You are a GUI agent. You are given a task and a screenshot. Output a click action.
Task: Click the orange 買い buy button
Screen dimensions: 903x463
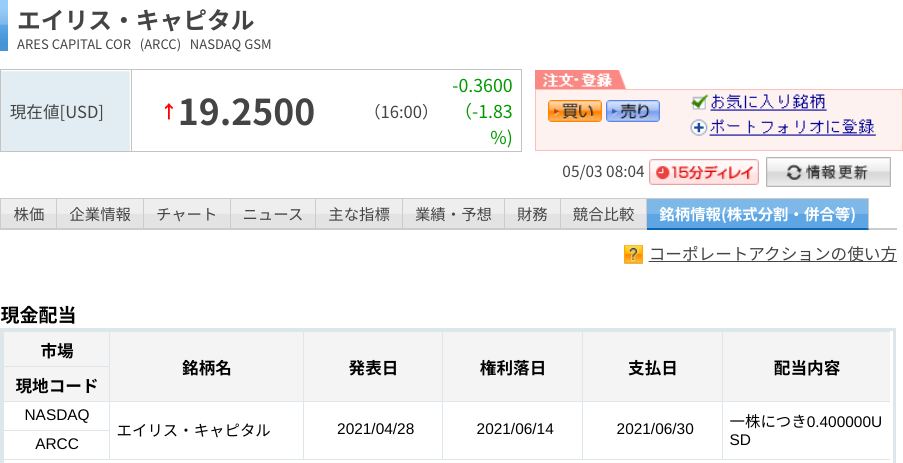[575, 111]
